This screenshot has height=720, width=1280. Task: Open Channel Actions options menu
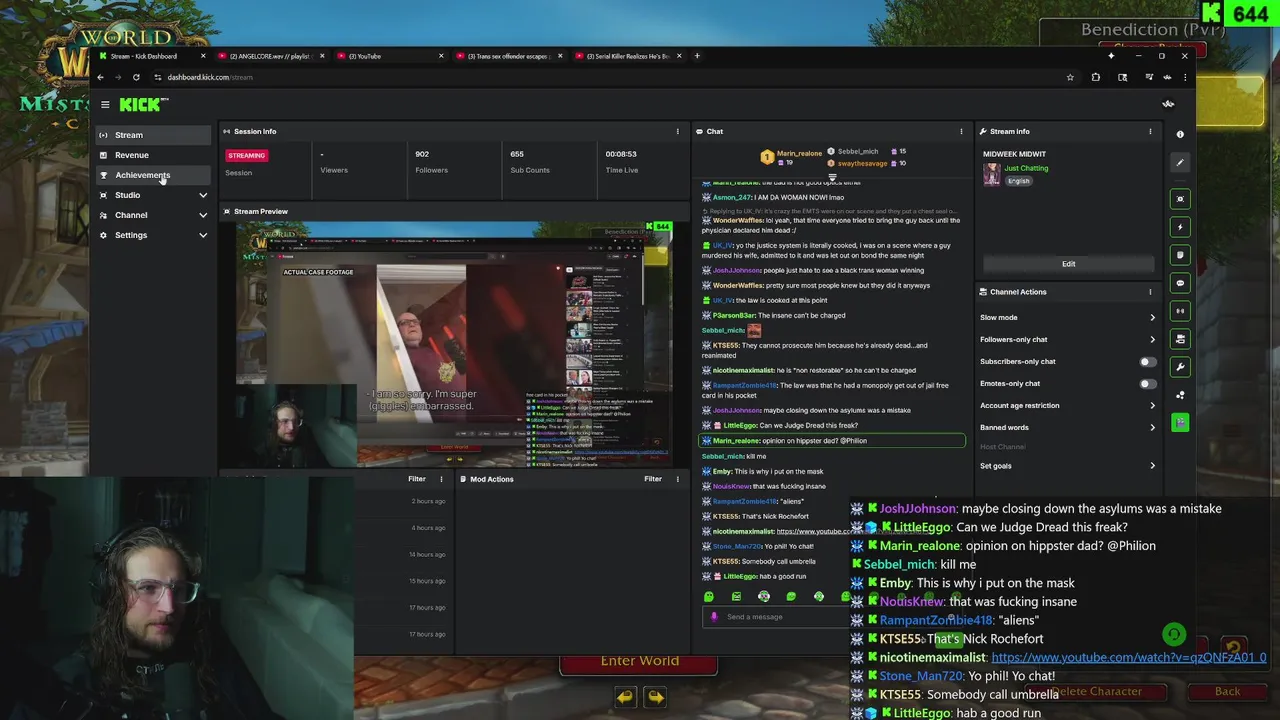click(x=1150, y=292)
